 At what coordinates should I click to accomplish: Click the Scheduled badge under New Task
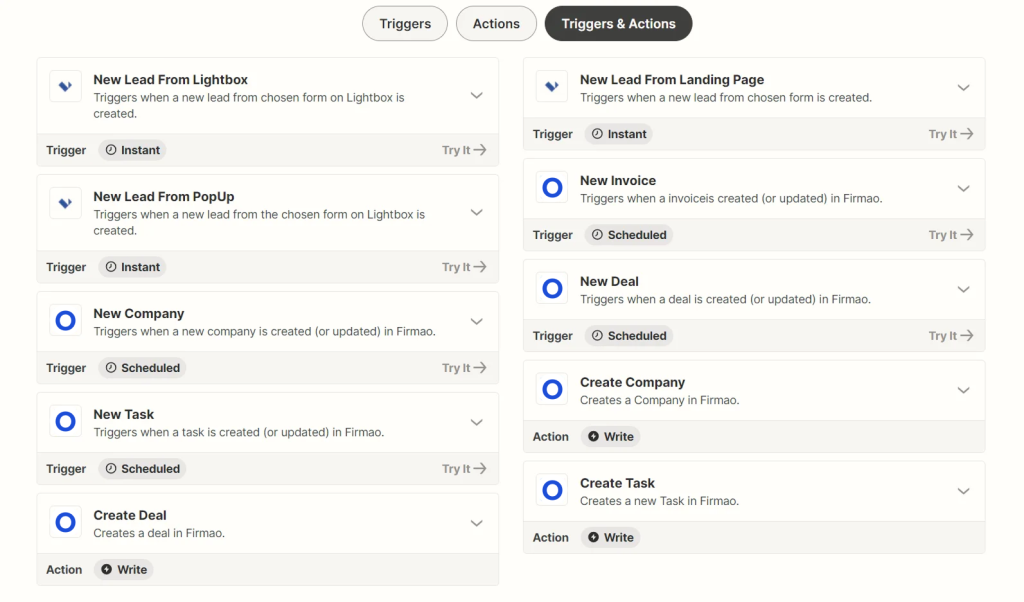point(142,469)
